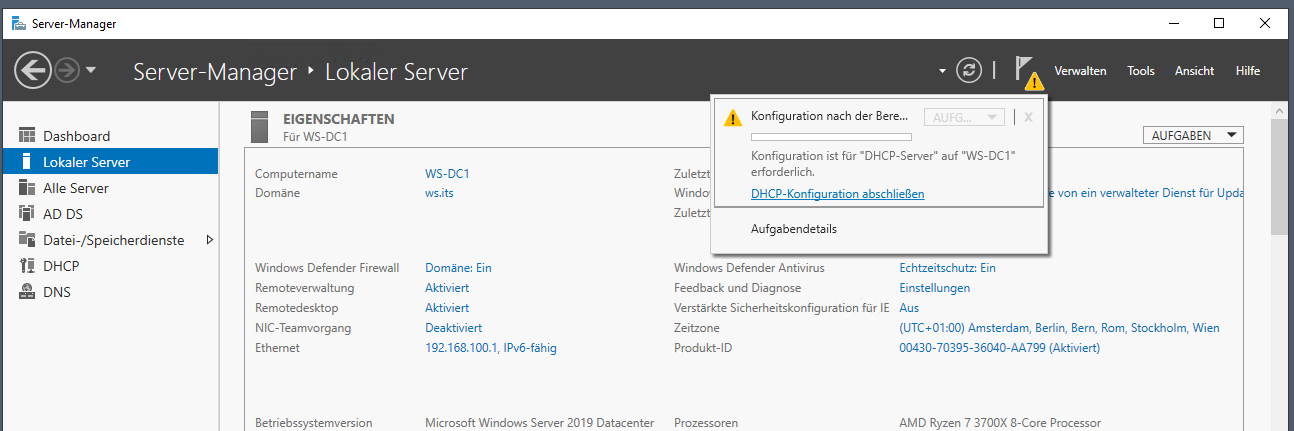Close the notification with the X

(1028, 117)
